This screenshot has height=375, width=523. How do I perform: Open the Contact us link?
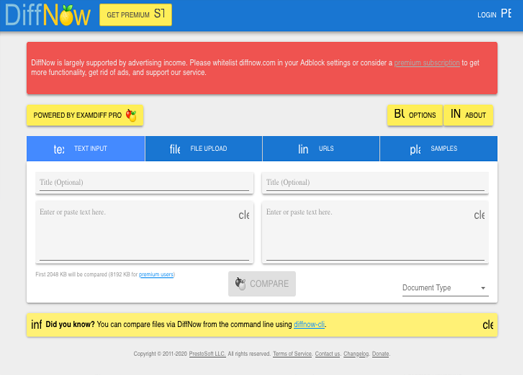coord(327,354)
